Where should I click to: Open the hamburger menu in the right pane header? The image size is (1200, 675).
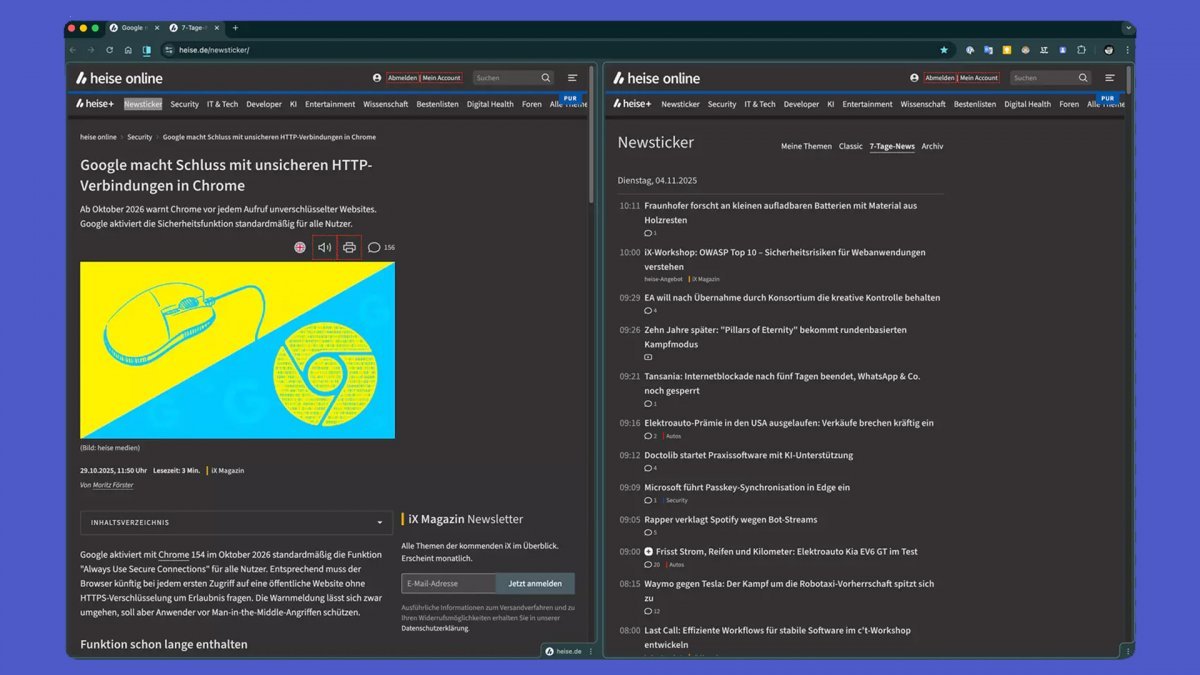tap(1109, 78)
